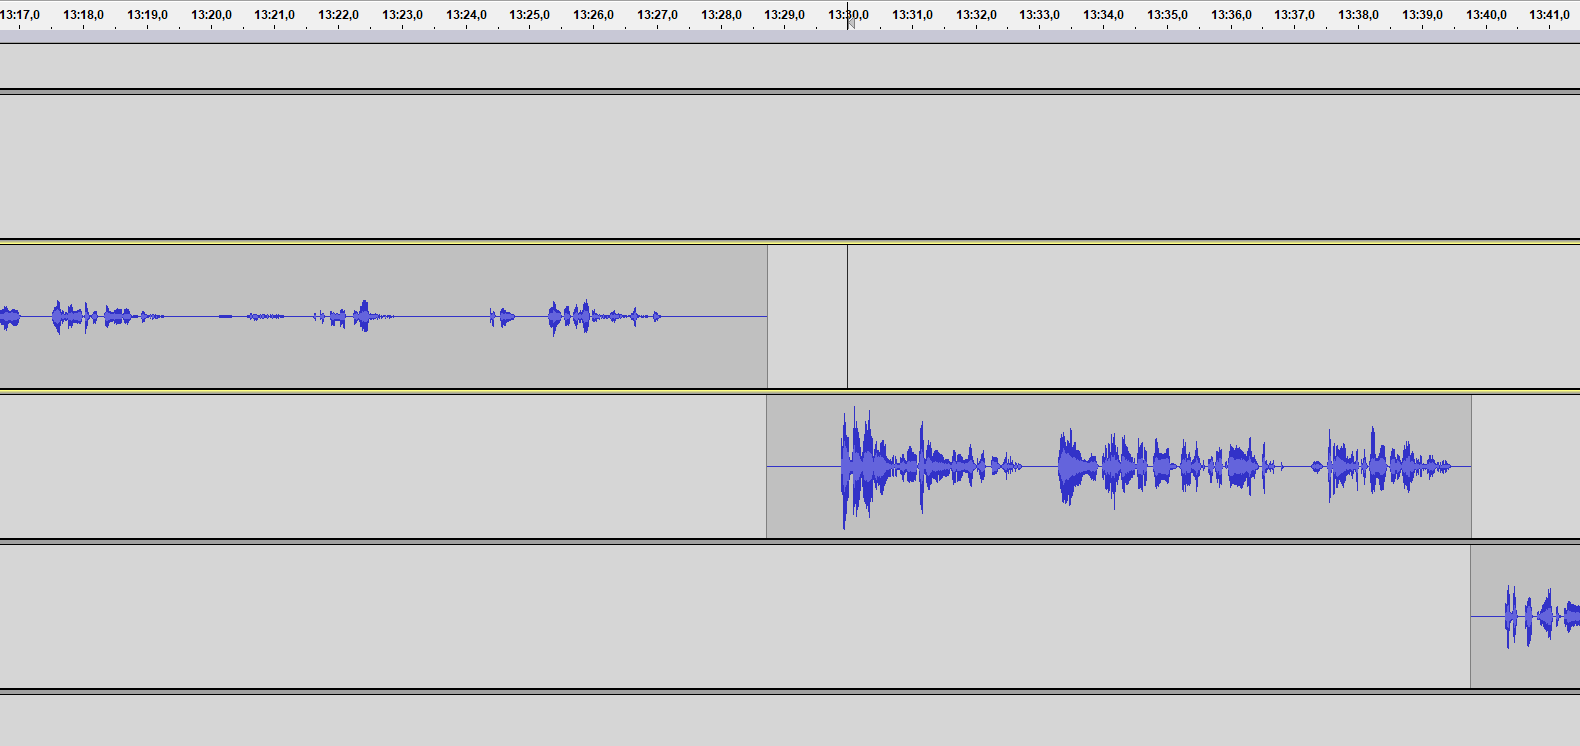The image size is (1580, 746).
Task: Click ruler mark 13:40,0
Action: click(x=1486, y=15)
